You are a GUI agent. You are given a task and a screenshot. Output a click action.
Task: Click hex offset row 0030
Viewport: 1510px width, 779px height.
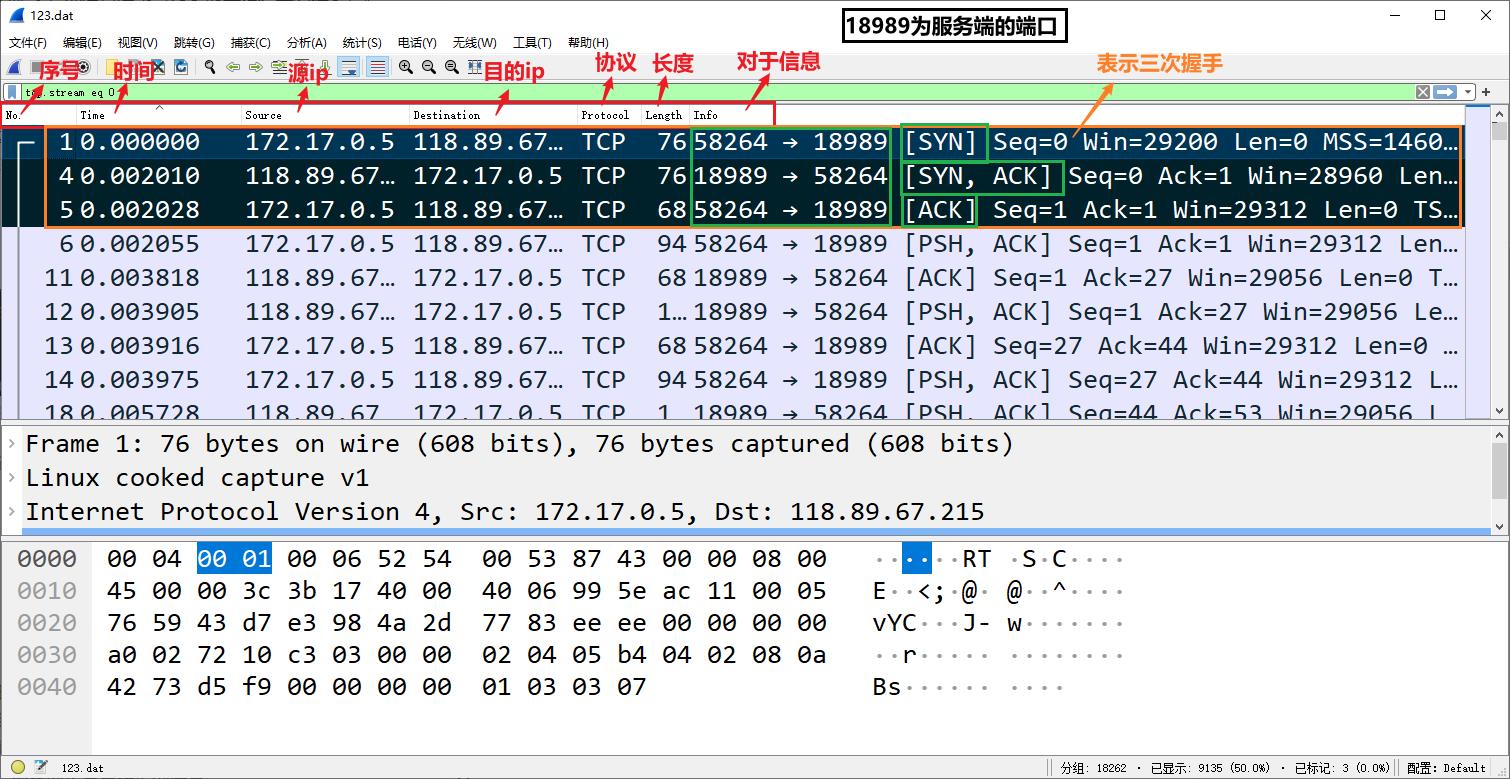tap(47, 655)
